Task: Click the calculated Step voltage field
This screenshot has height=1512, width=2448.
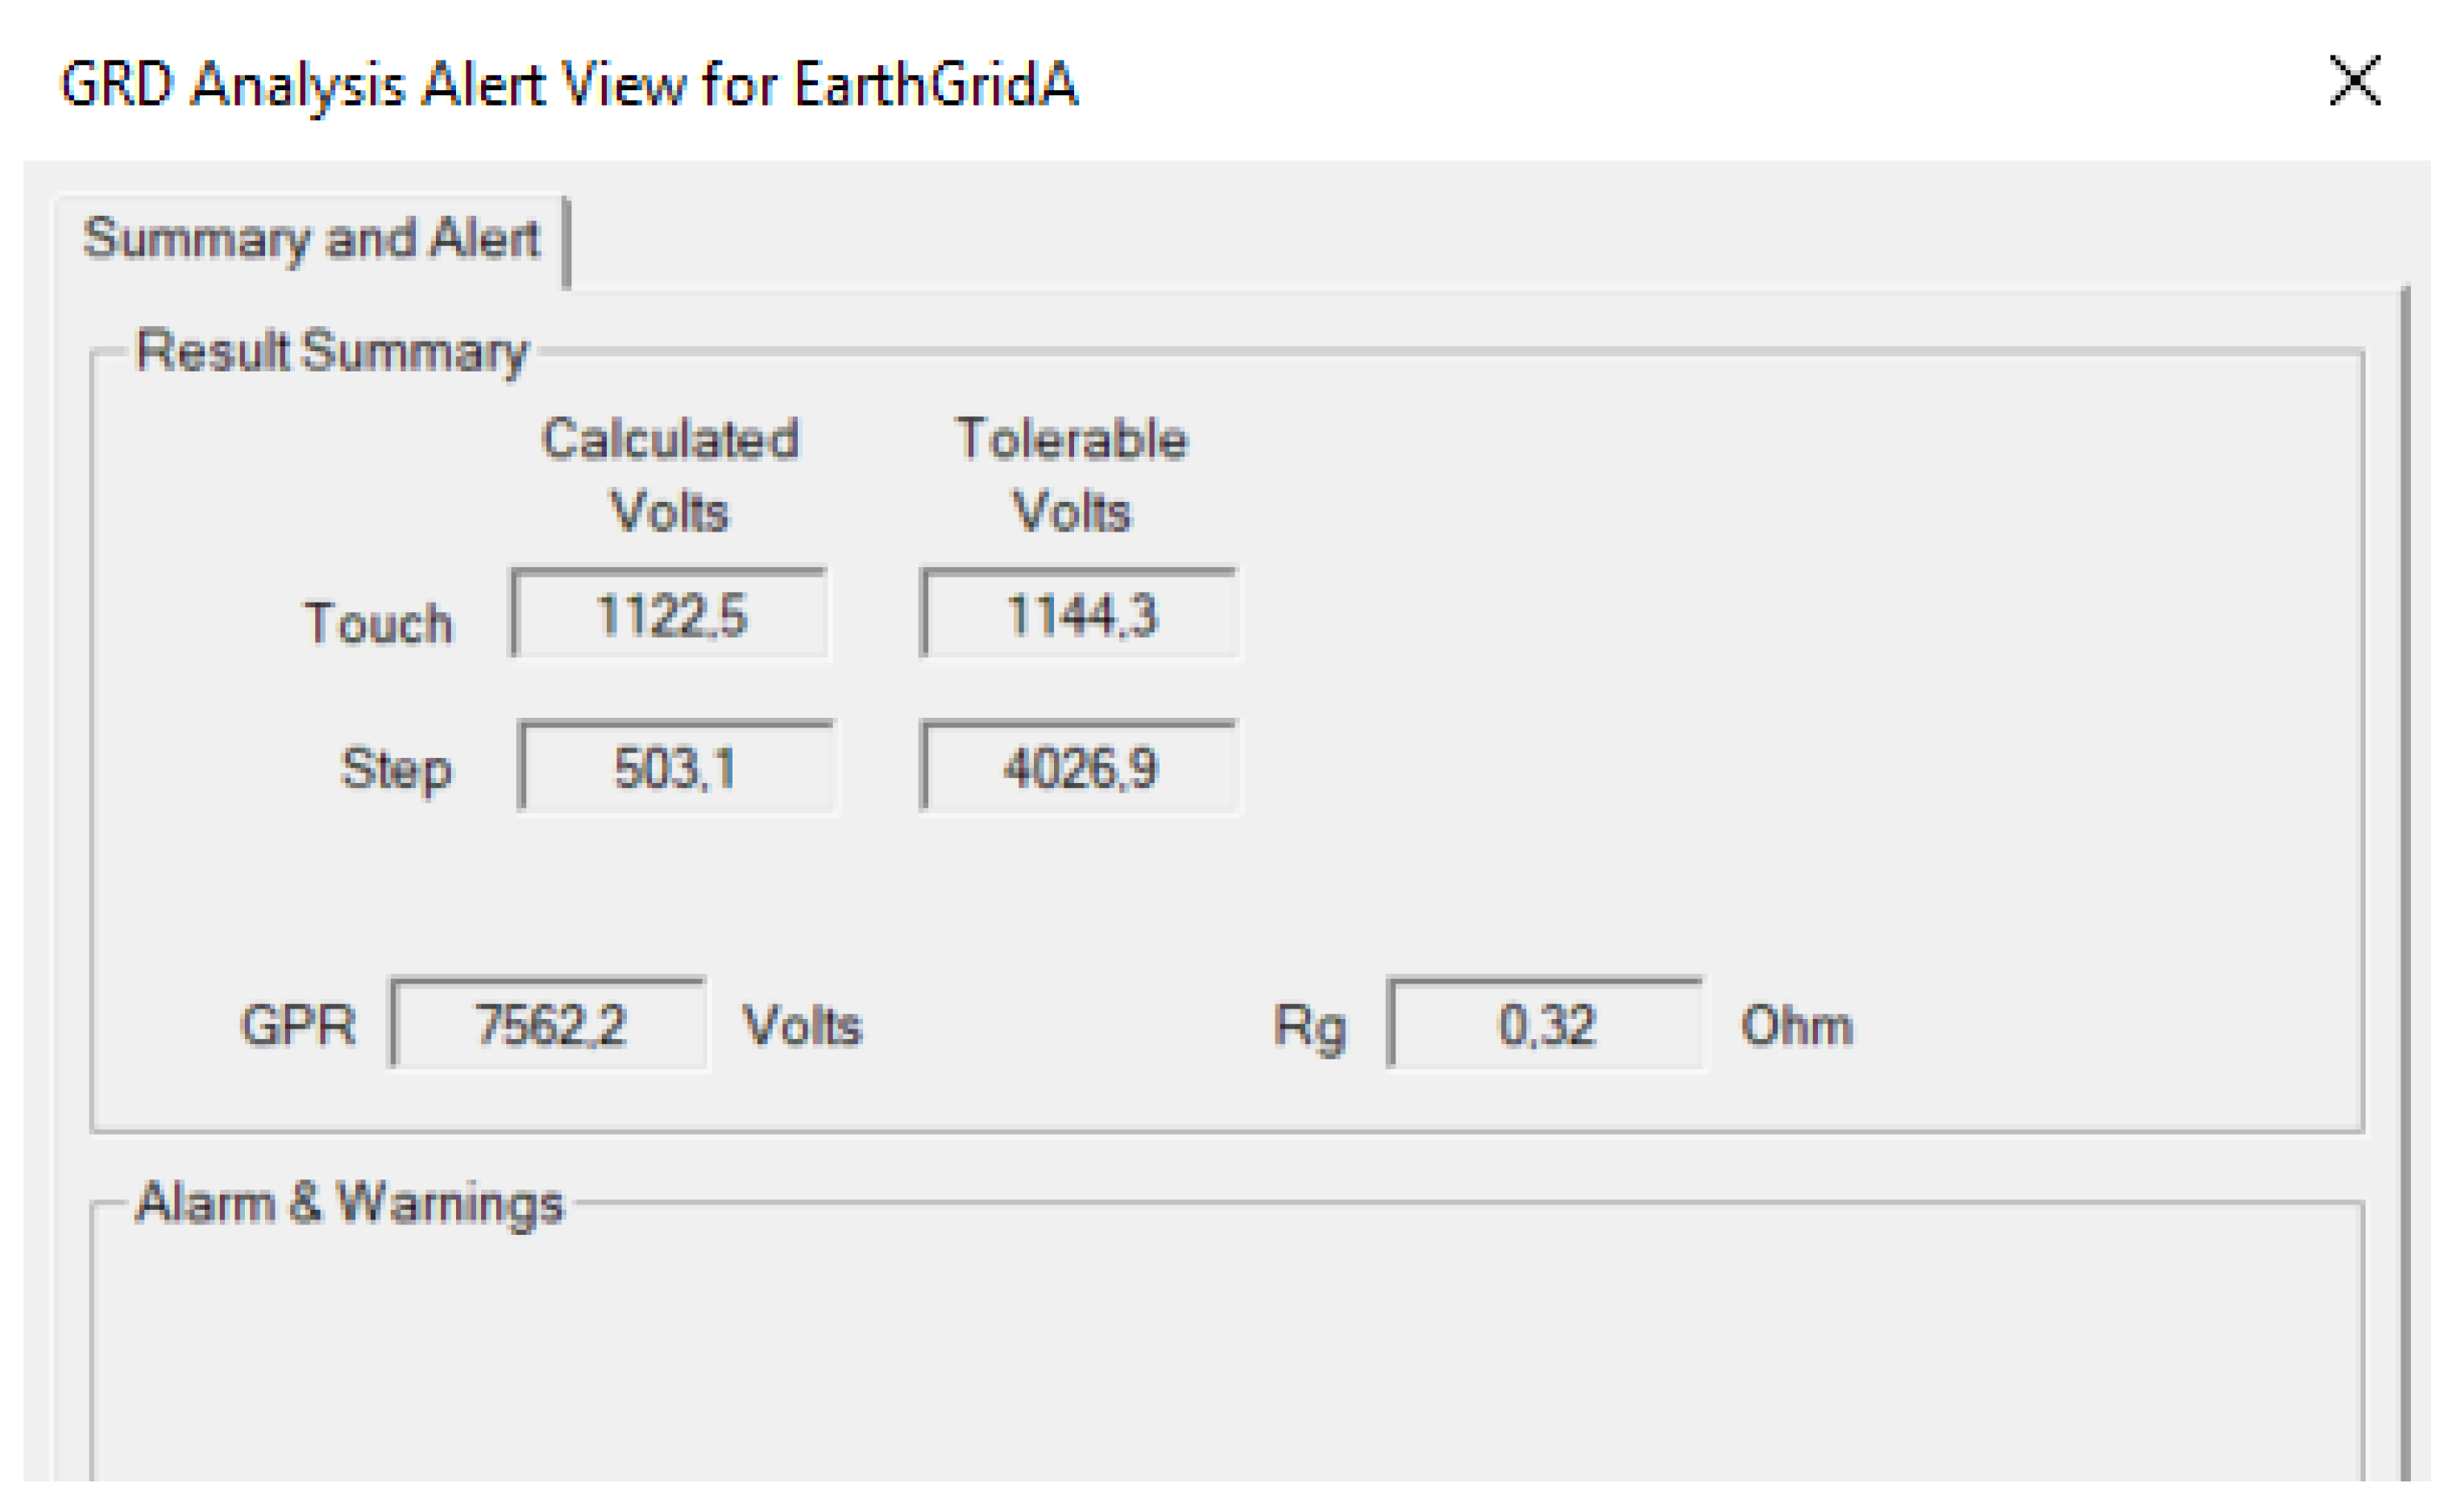Action: pos(676,767)
